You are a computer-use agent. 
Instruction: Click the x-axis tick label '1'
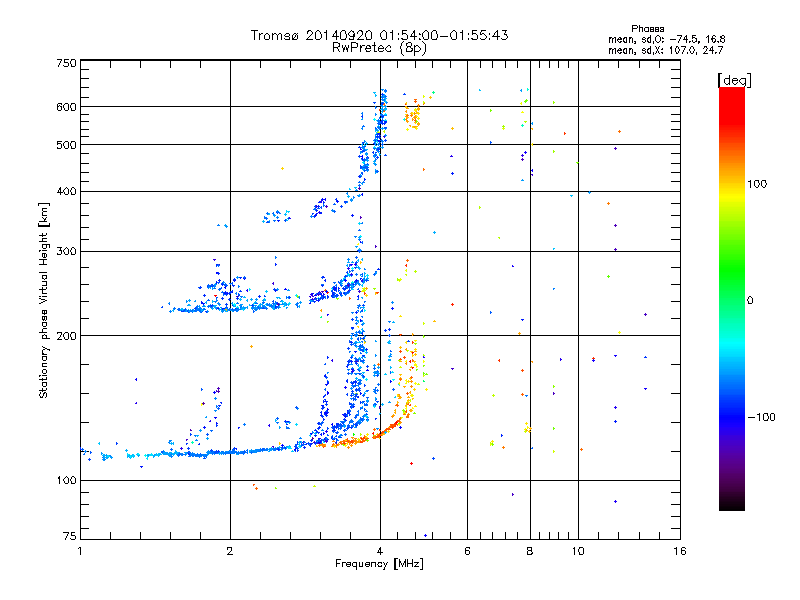click(80, 551)
